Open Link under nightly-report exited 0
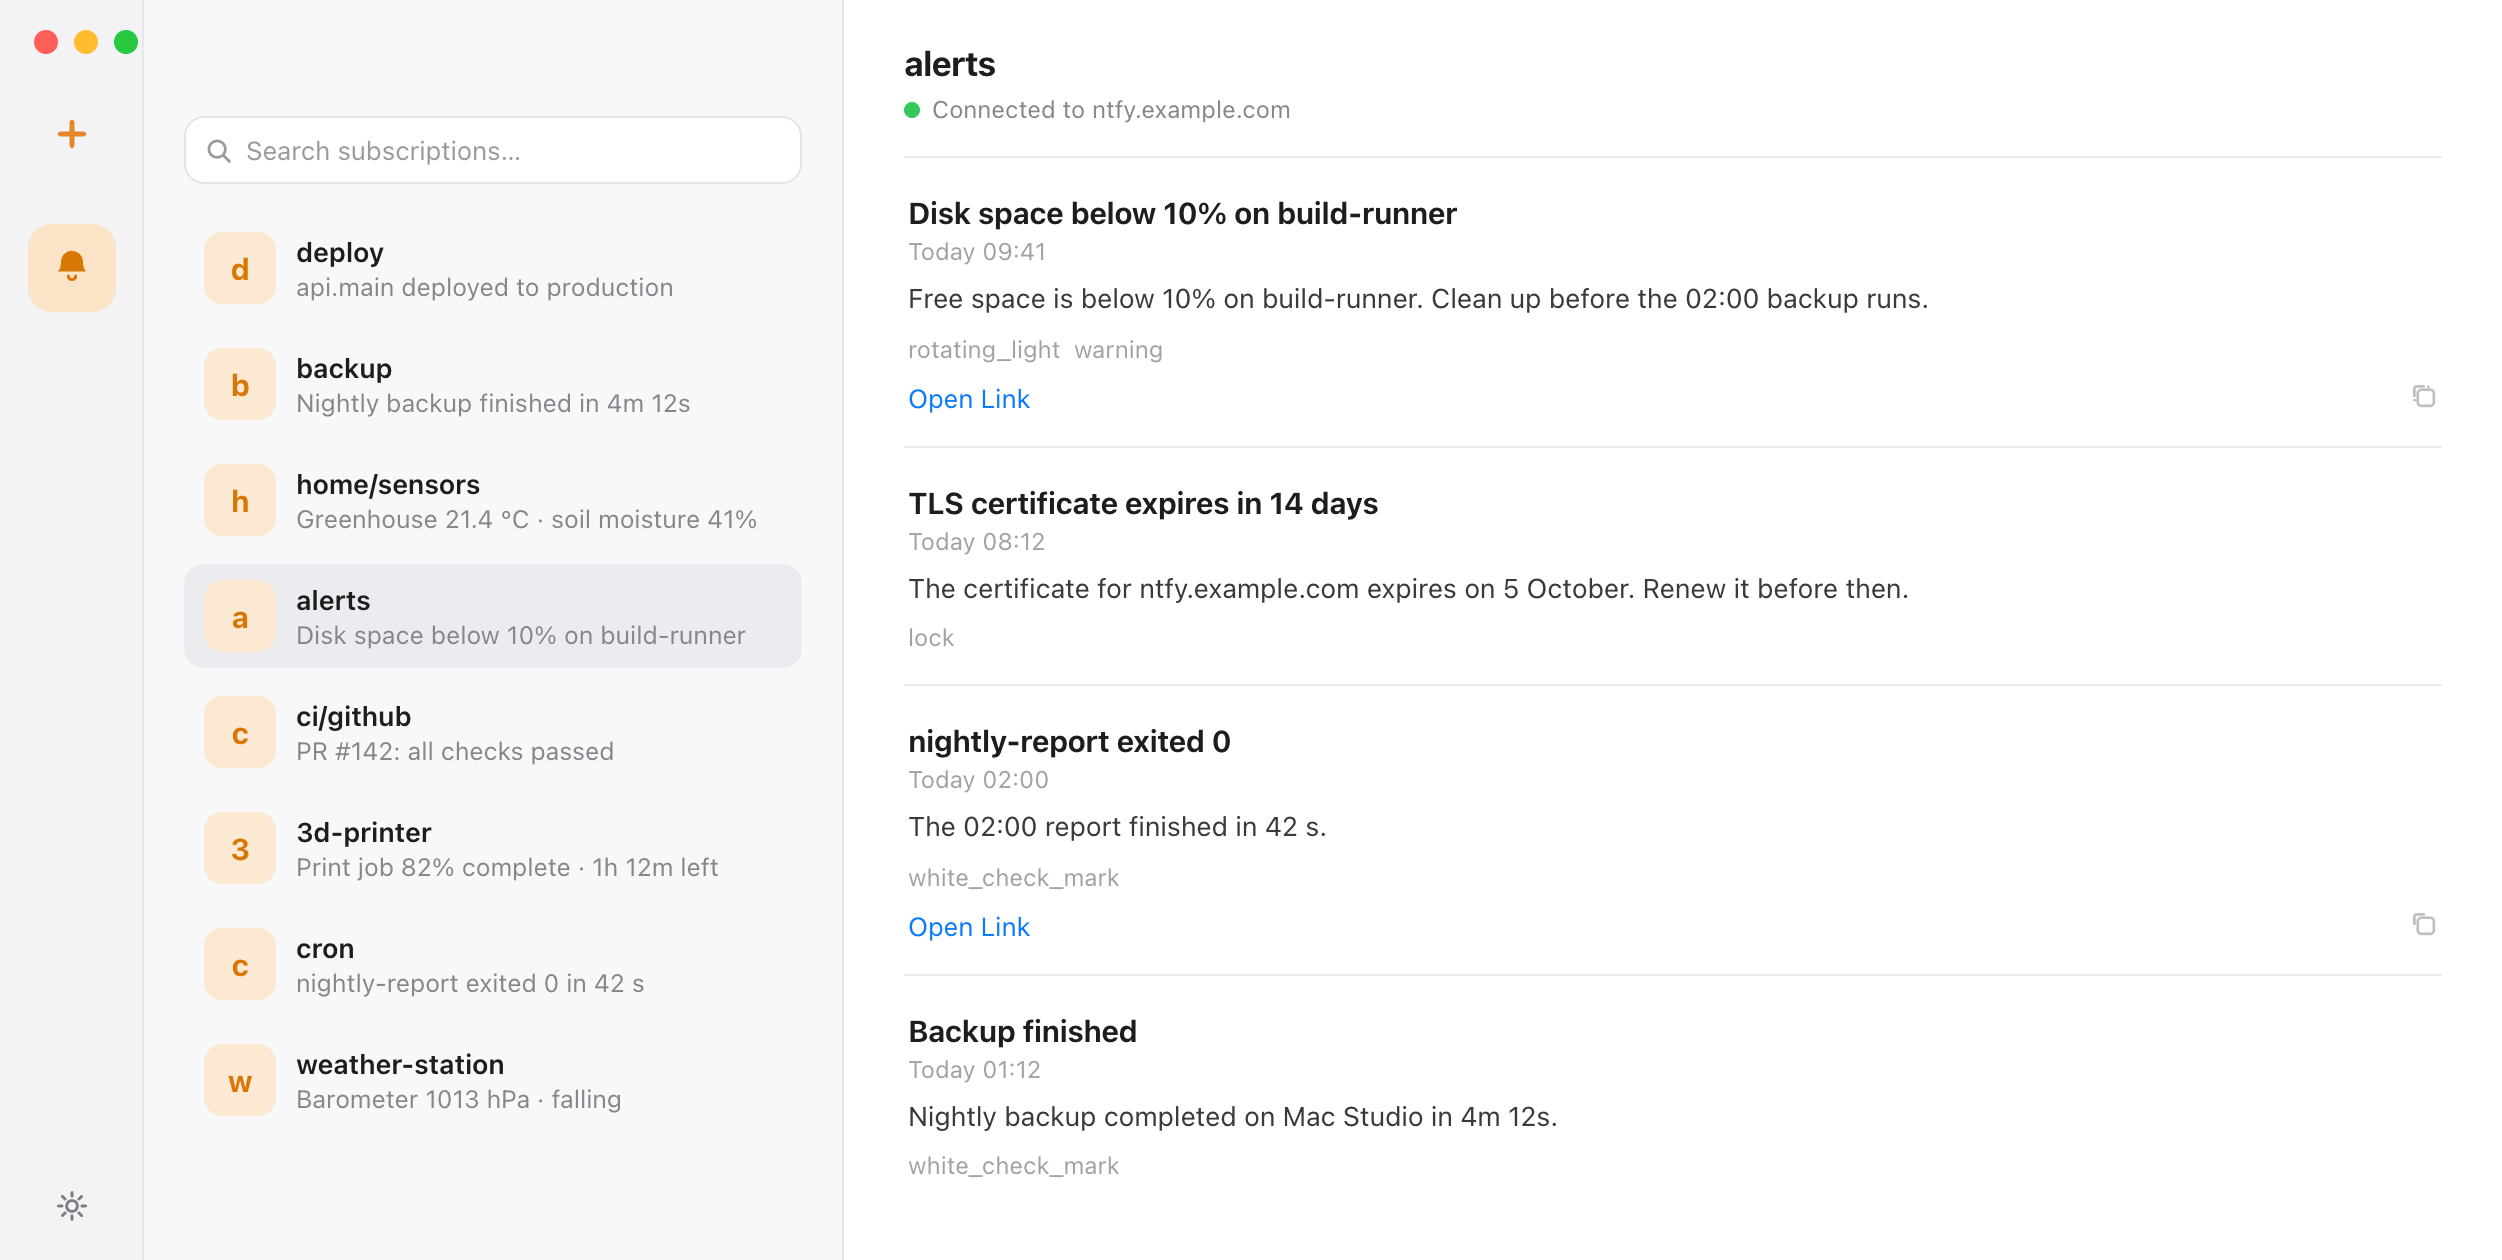Screen dimensions: 2502x1260 pos(968,927)
